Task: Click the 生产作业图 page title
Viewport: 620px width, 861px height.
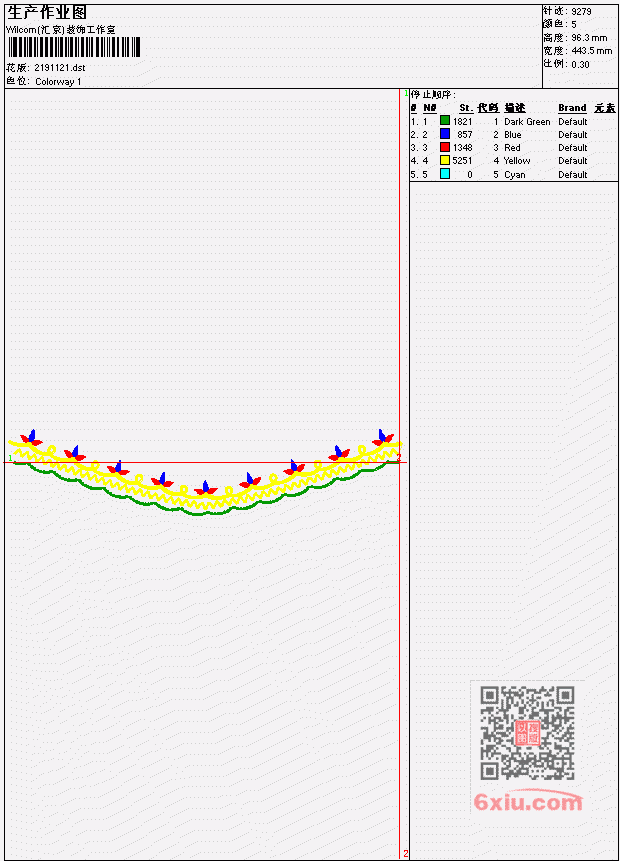Action: click(47, 12)
